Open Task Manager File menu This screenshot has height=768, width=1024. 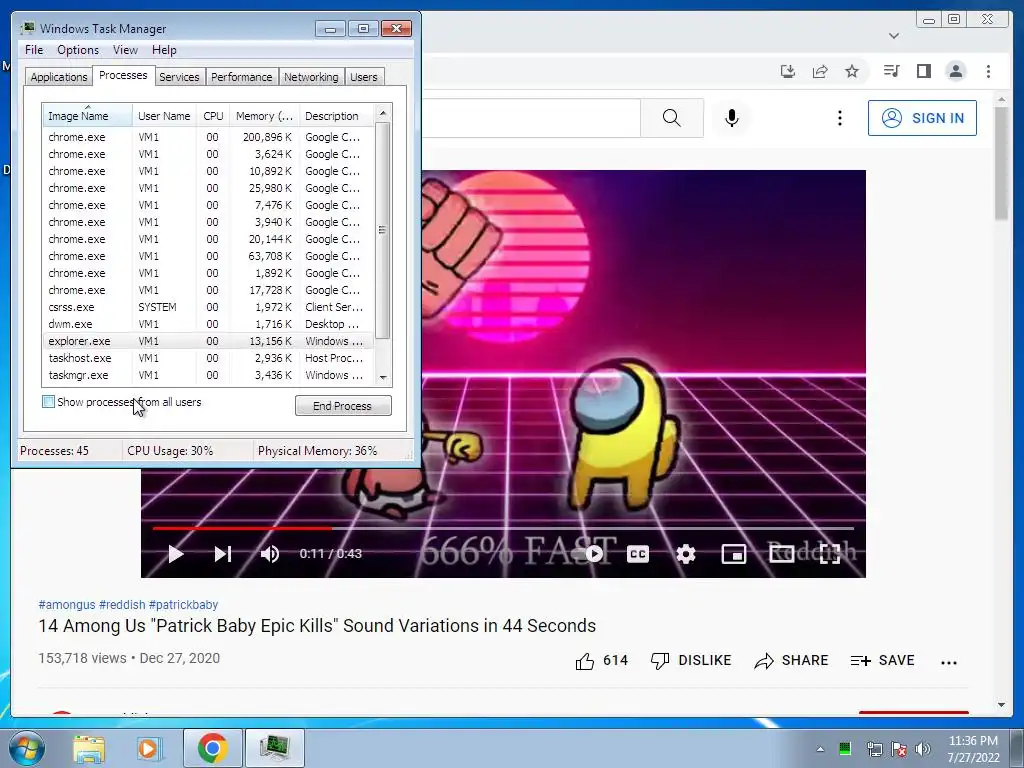(34, 50)
